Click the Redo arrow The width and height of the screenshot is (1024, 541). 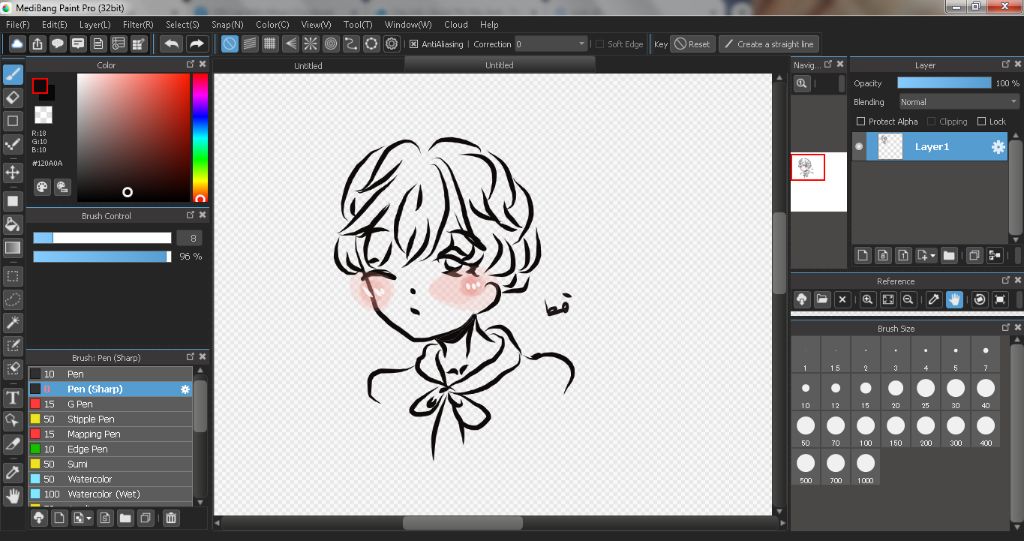pyautogui.click(x=196, y=44)
